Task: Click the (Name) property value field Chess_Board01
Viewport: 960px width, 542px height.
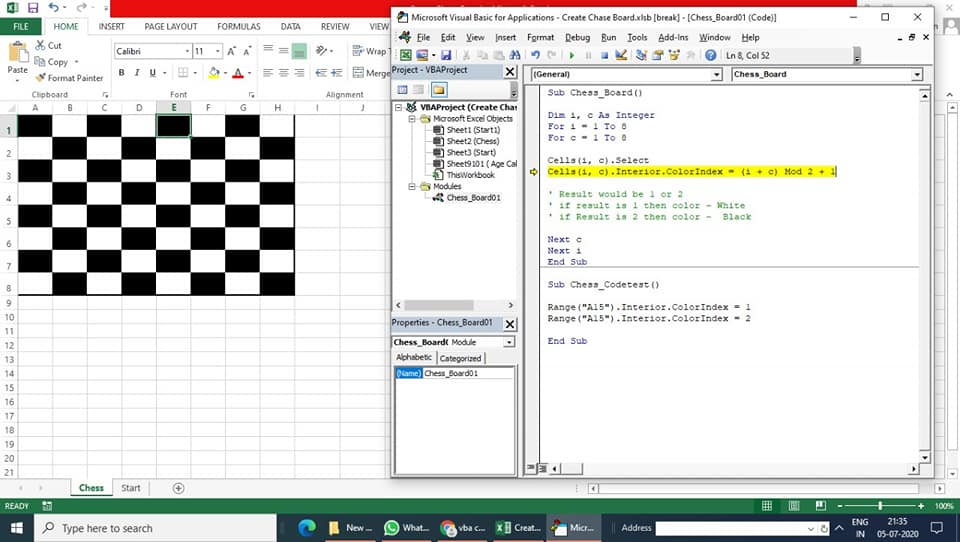Action: [468, 374]
